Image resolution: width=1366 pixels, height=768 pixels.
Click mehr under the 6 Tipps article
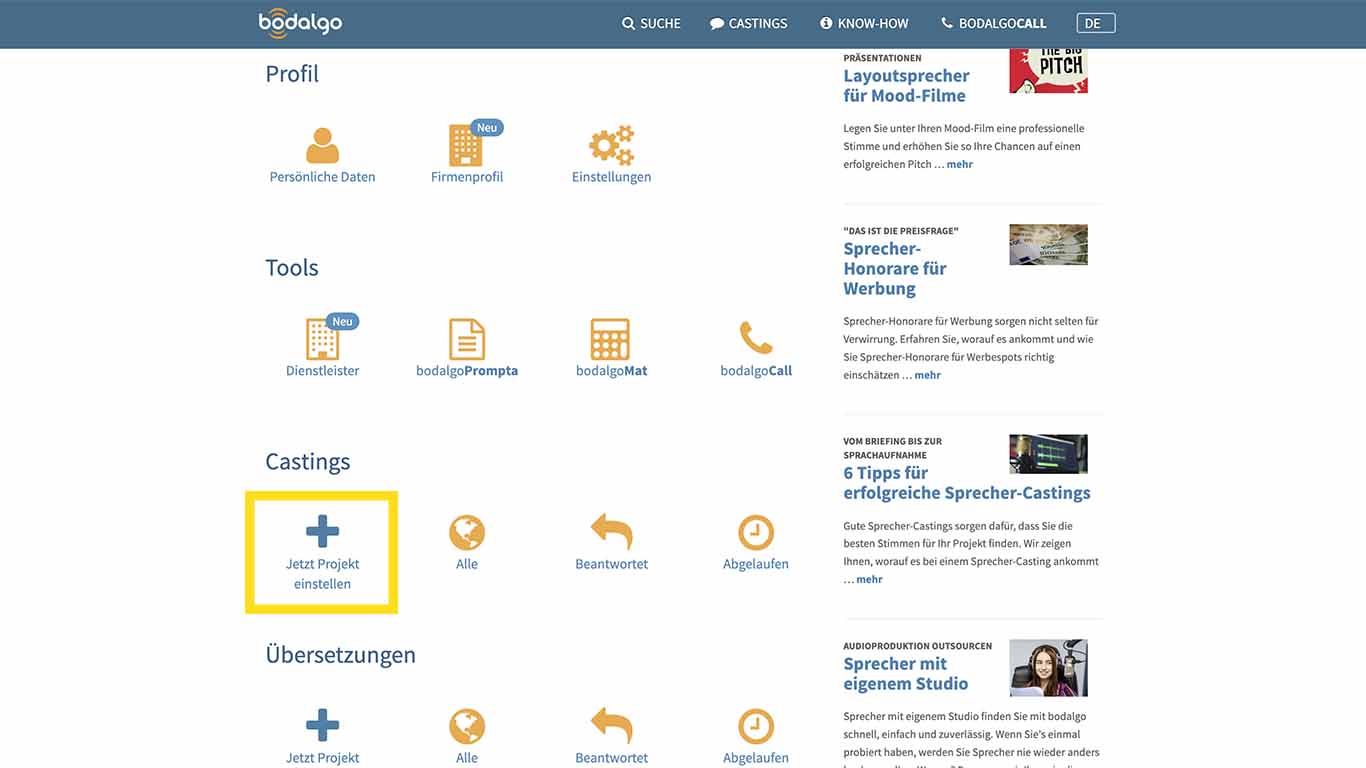(x=869, y=579)
